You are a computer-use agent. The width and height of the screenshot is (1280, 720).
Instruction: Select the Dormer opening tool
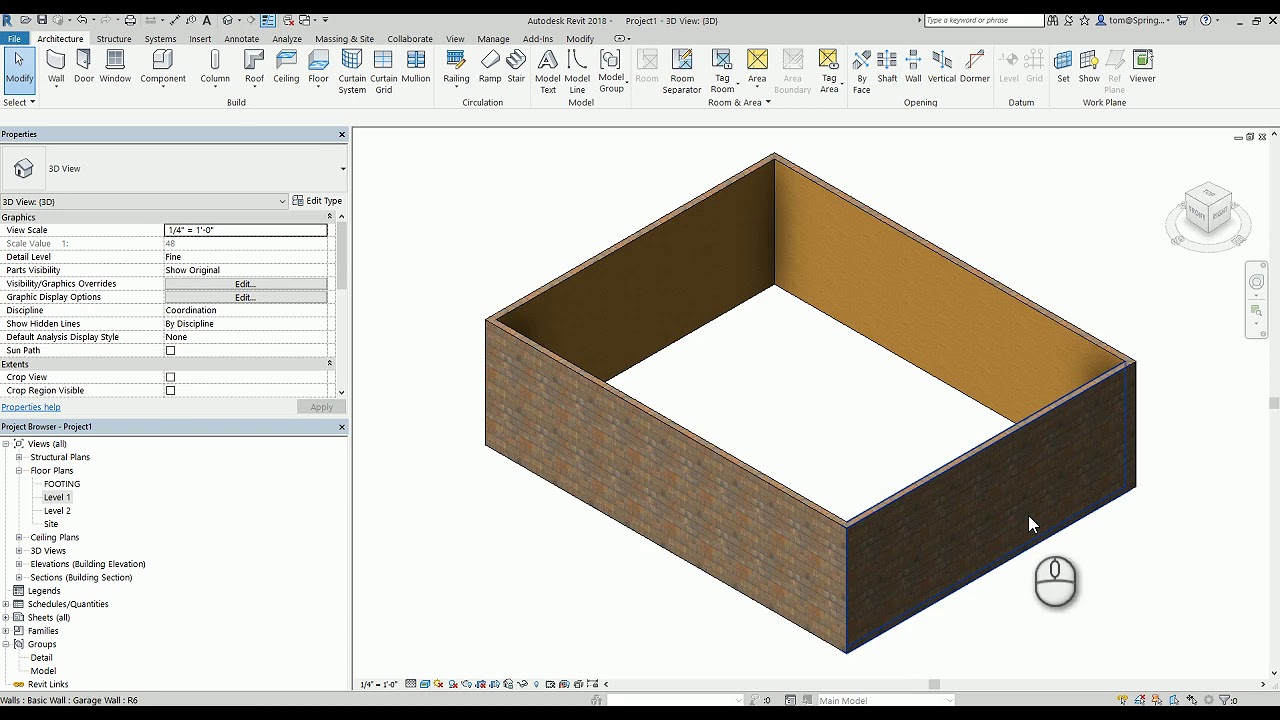(x=975, y=67)
